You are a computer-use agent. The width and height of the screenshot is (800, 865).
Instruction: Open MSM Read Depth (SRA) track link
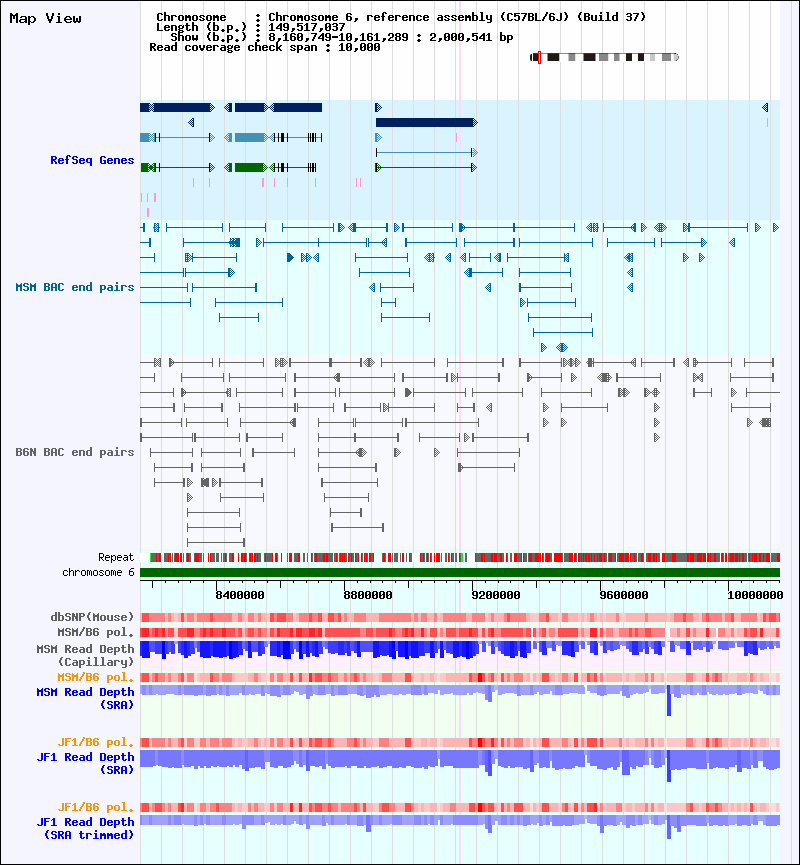[x=86, y=698]
